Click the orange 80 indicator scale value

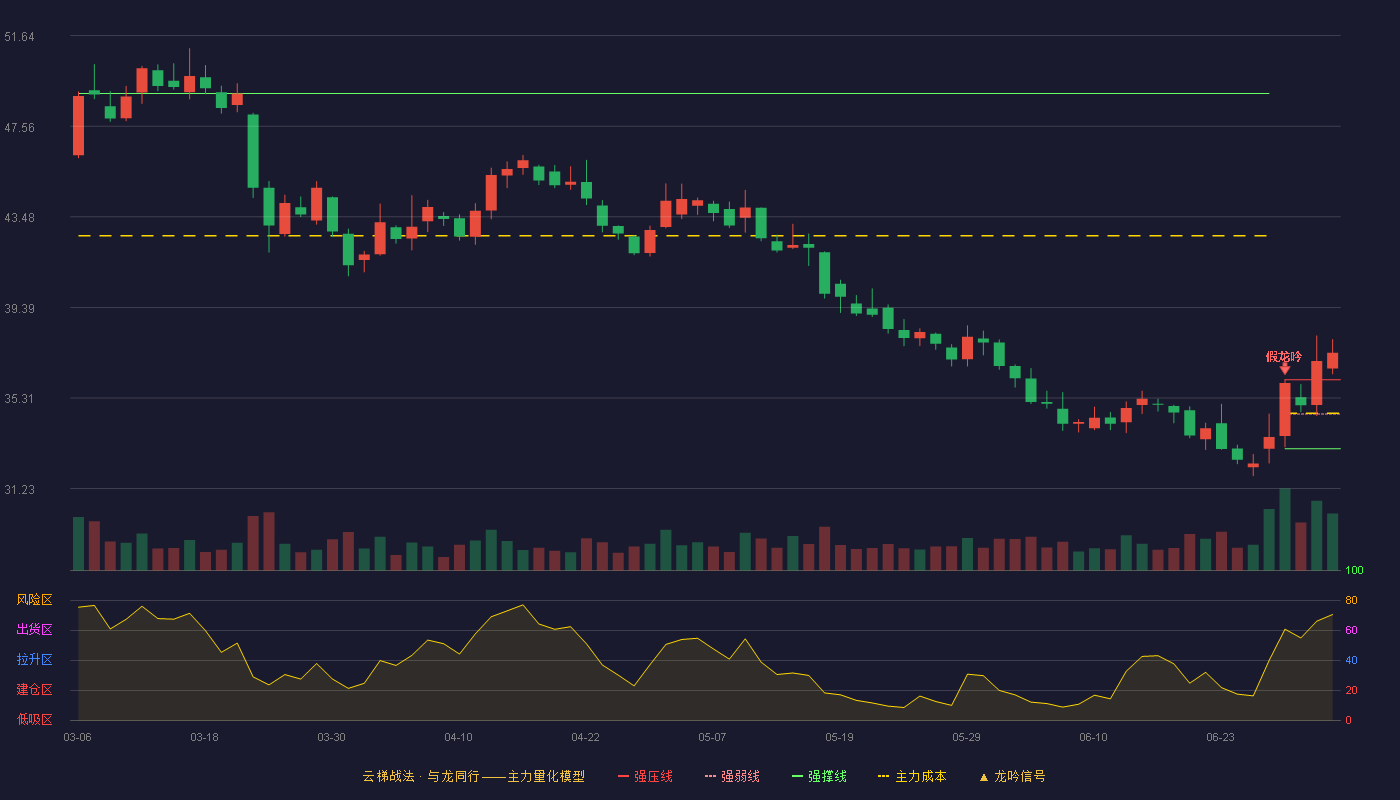point(1351,600)
